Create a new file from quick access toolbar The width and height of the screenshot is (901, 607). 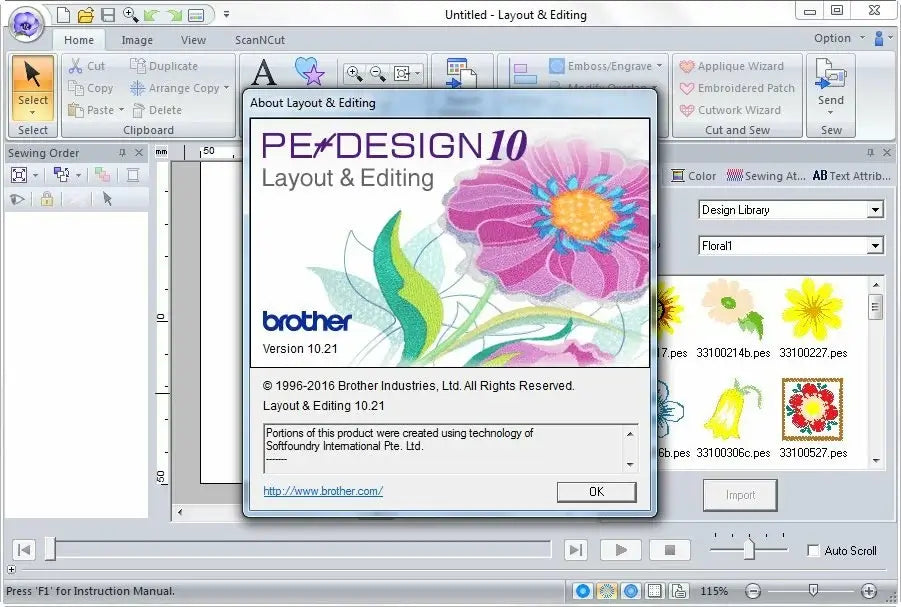[x=63, y=15]
